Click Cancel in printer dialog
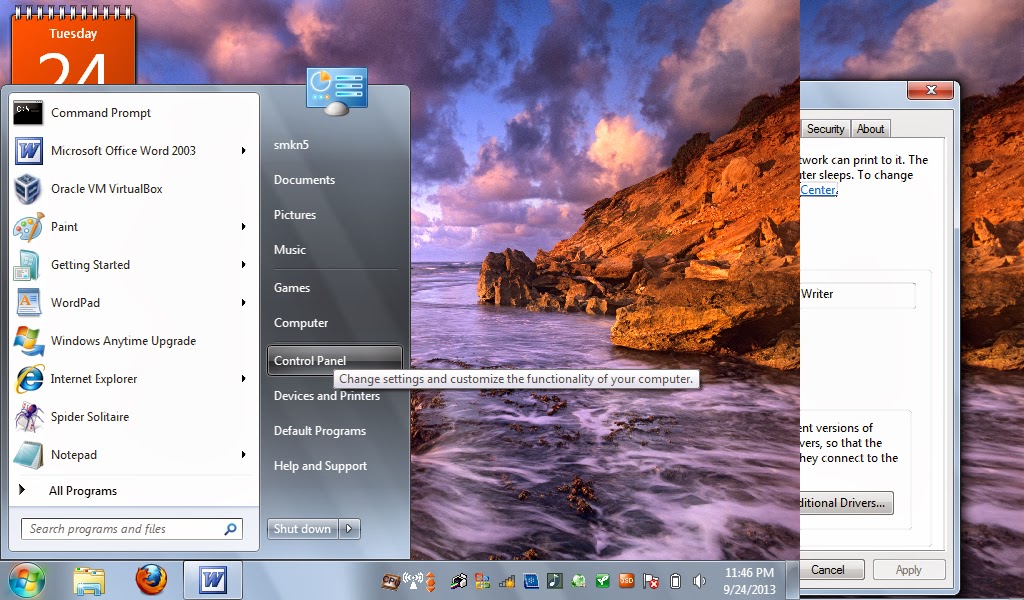 [x=831, y=569]
